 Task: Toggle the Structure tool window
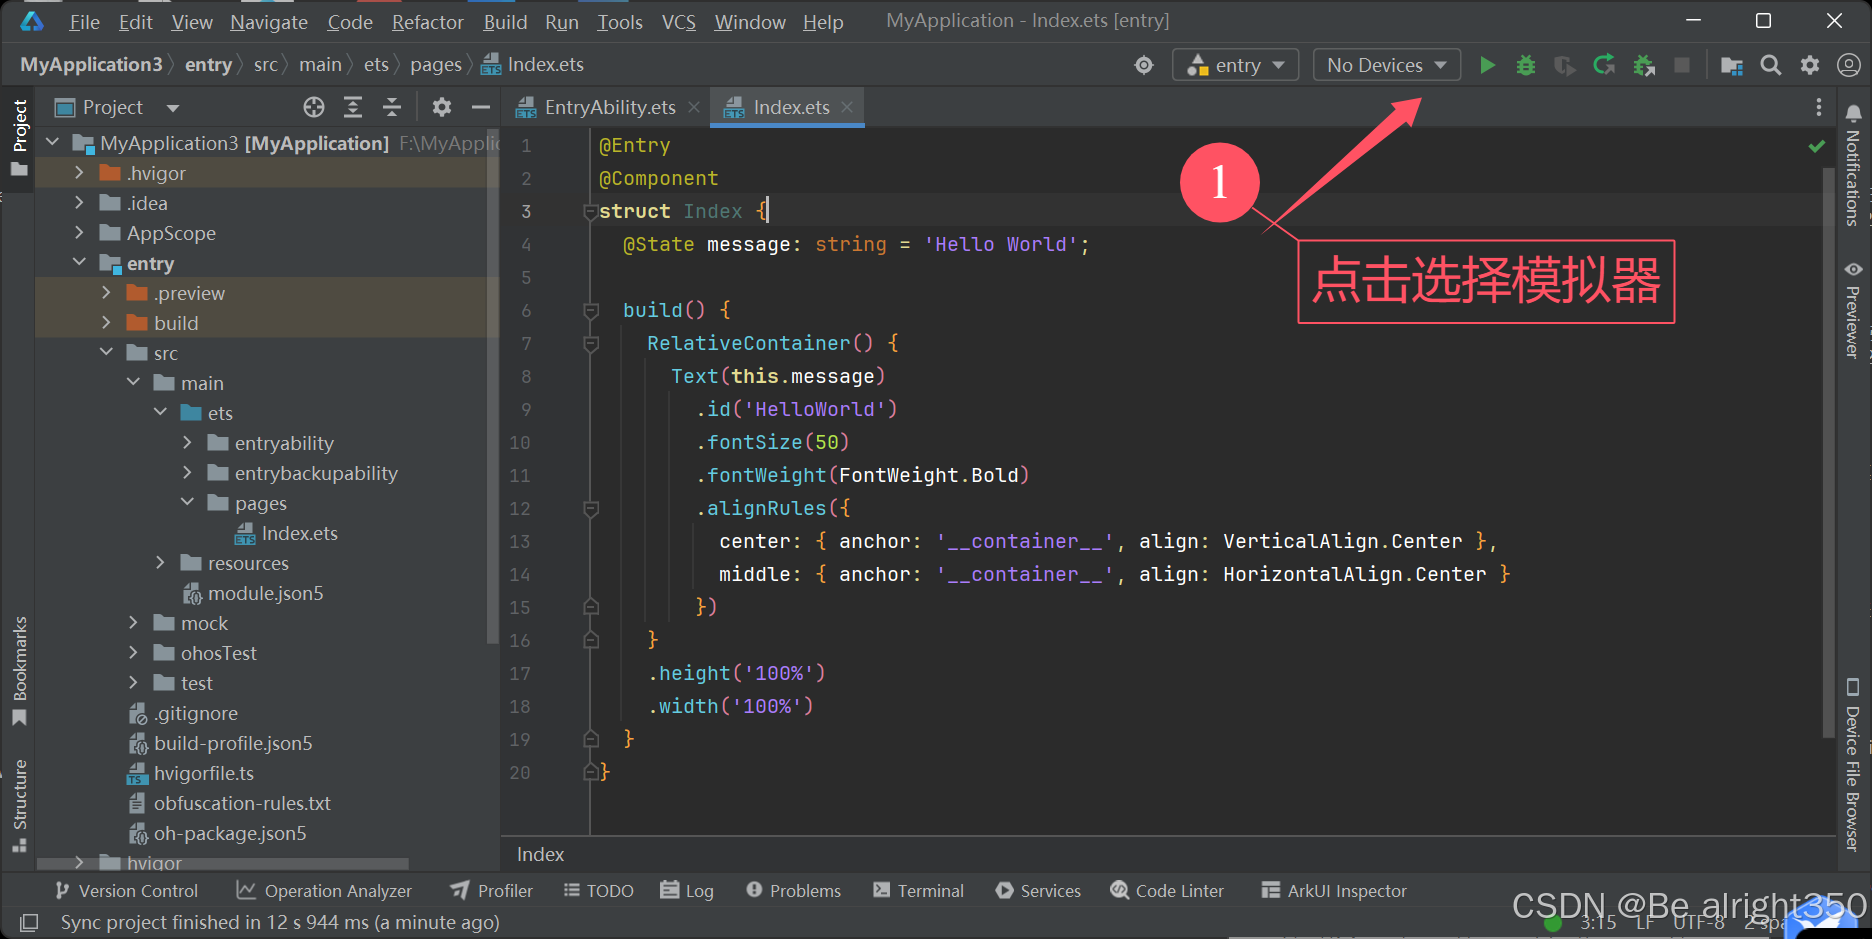pyautogui.click(x=19, y=806)
